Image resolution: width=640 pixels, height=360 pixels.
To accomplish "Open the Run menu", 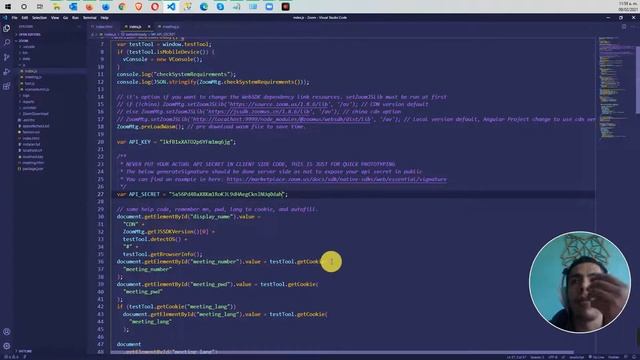I will (x=75, y=18).
